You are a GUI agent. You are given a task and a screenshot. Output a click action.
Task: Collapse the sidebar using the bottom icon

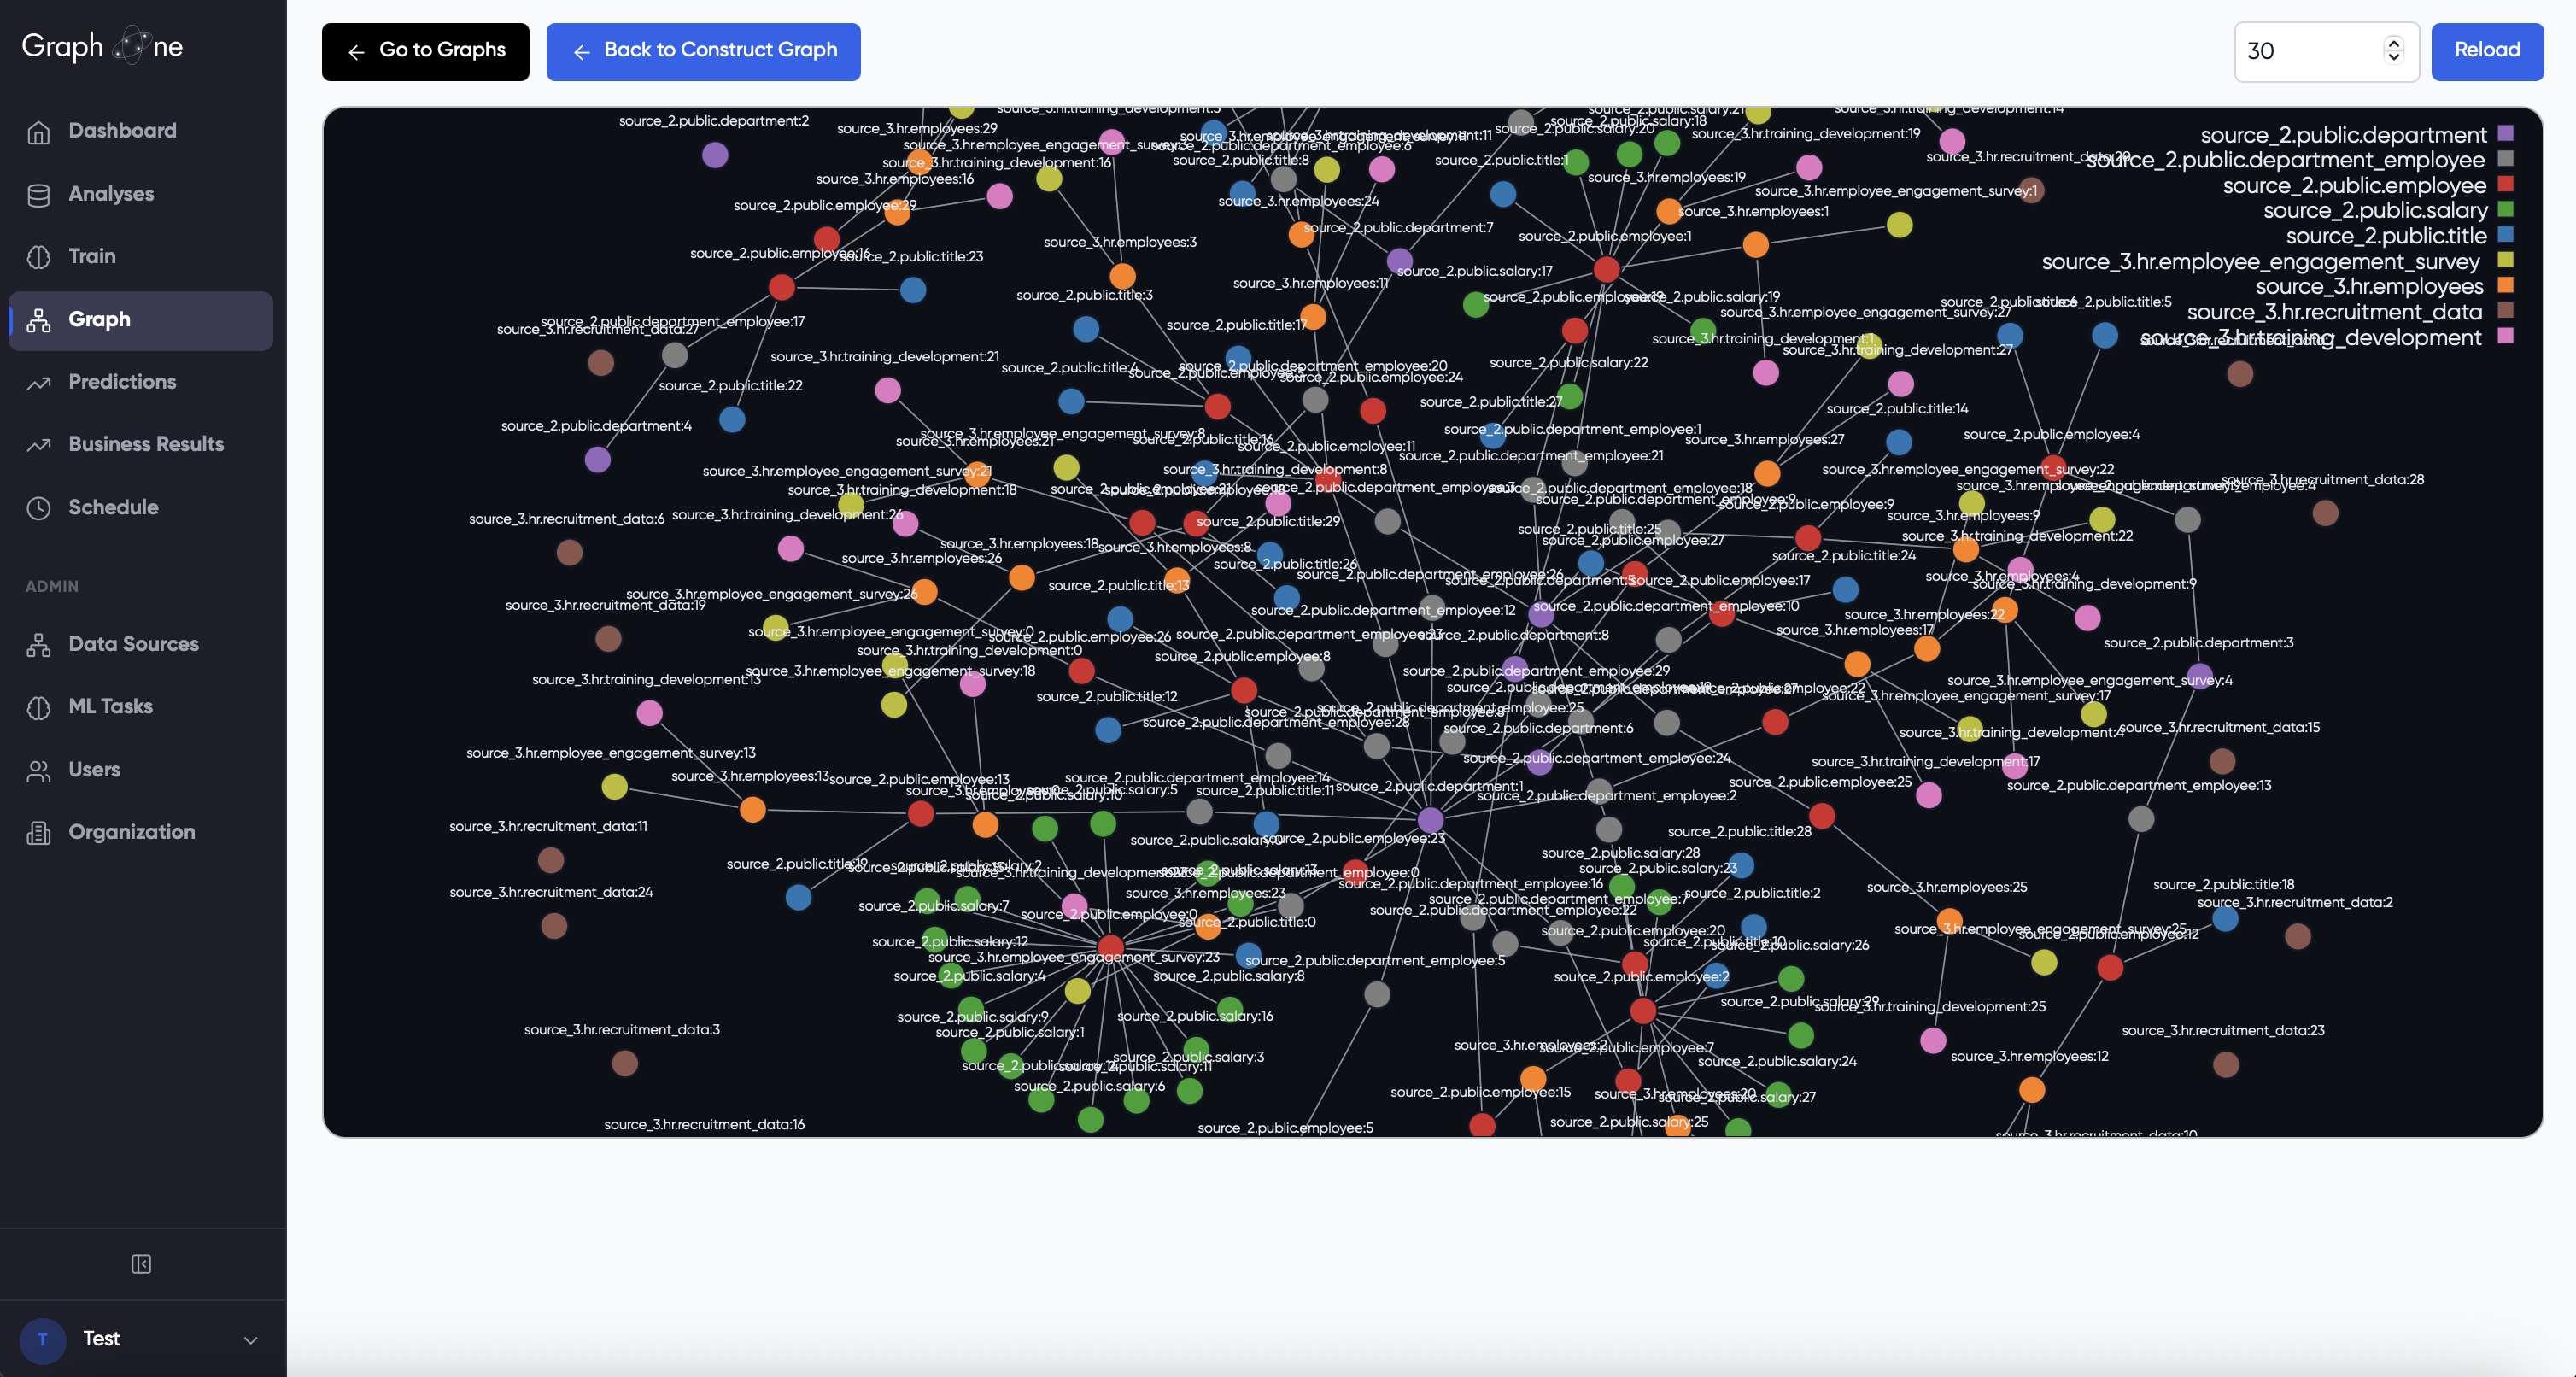pyautogui.click(x=141, y=1263)
